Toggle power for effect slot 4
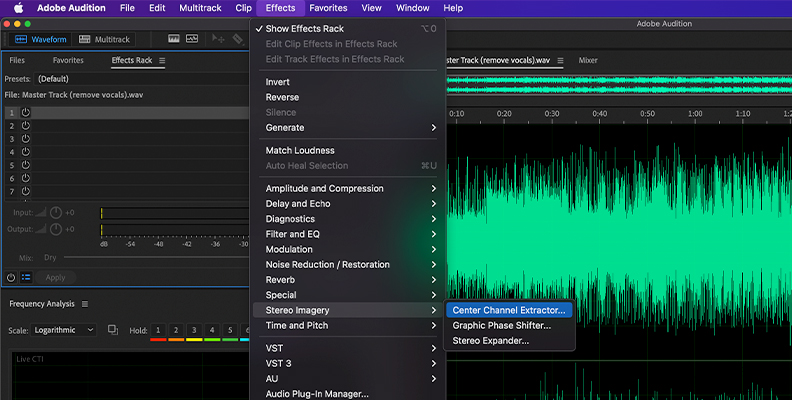Image resolution: width=792 pixels, height=400 pixels. (x=25, y=152)
